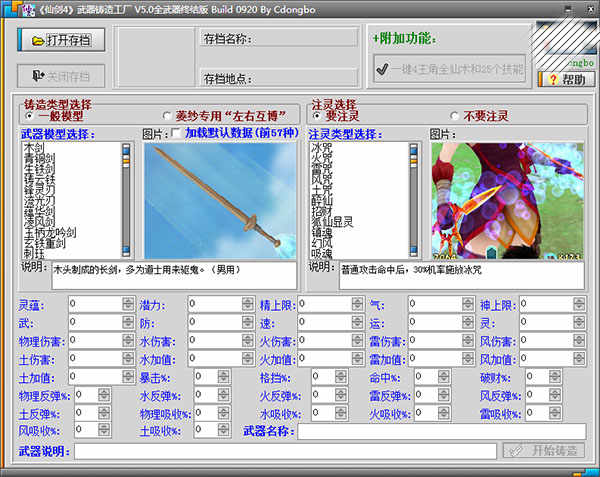Increase the 命中% value with up arrow

tap(443, 374)
